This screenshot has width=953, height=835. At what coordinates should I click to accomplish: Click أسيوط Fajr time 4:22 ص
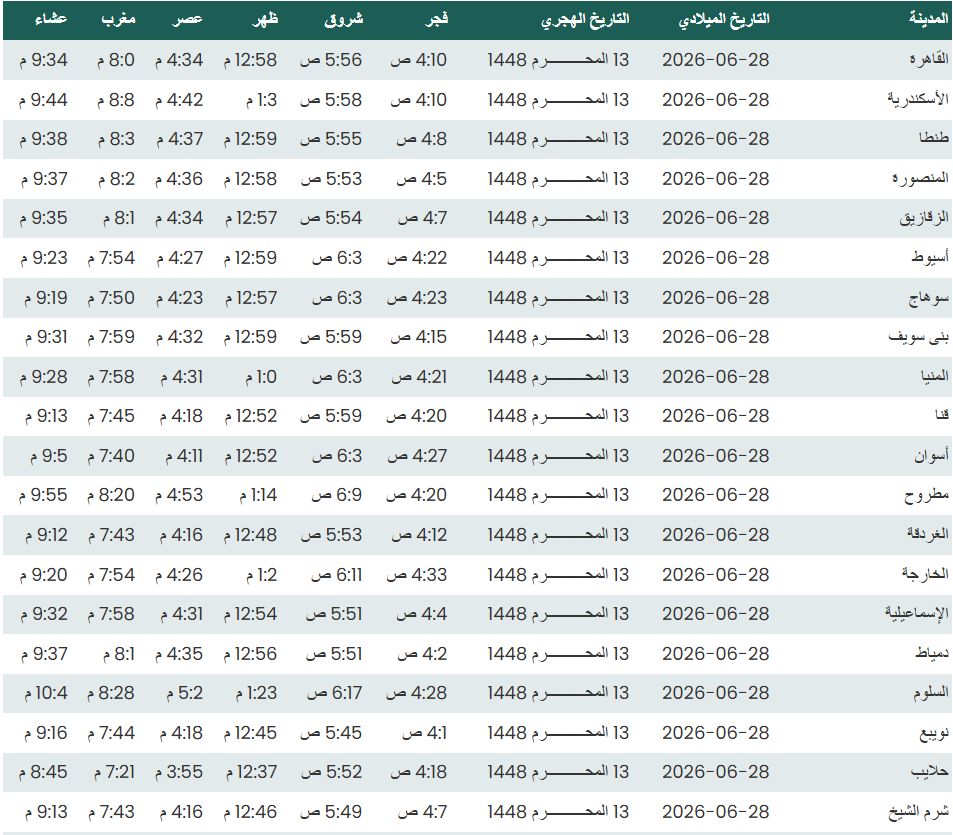pos(417,258)
